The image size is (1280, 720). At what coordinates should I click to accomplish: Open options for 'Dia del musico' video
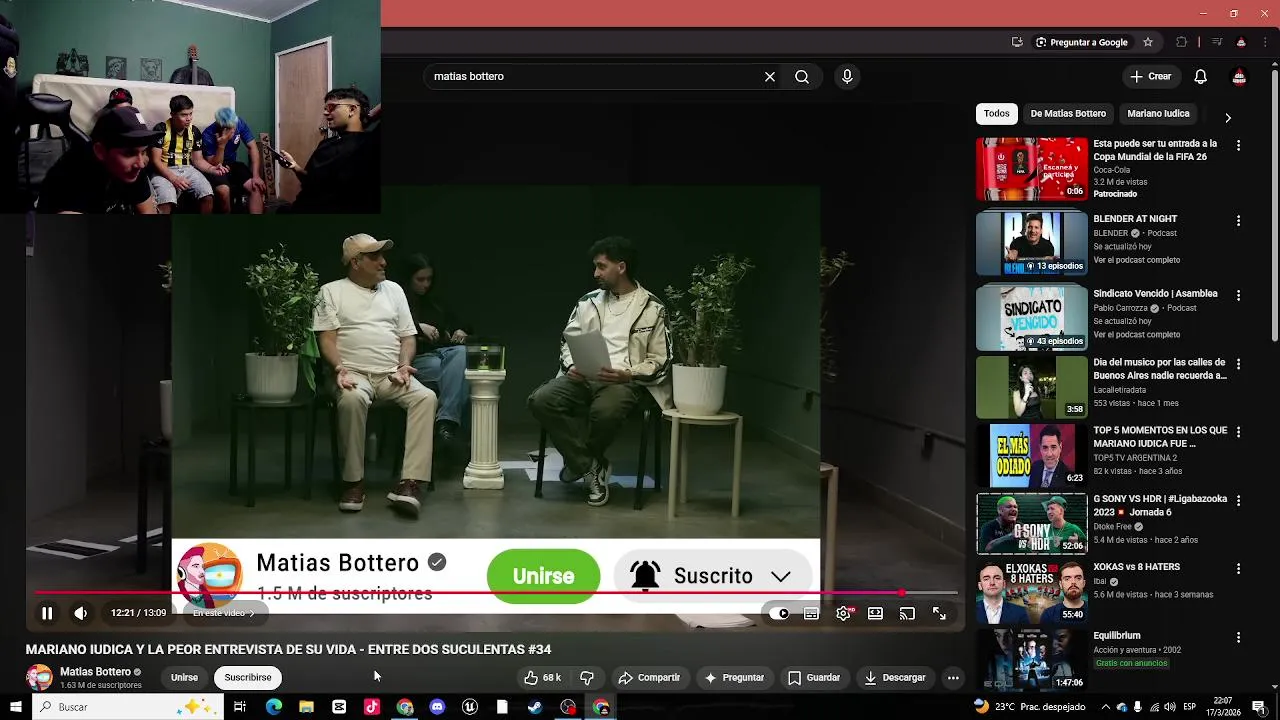pyautogui.click(x=1238, y=364)
